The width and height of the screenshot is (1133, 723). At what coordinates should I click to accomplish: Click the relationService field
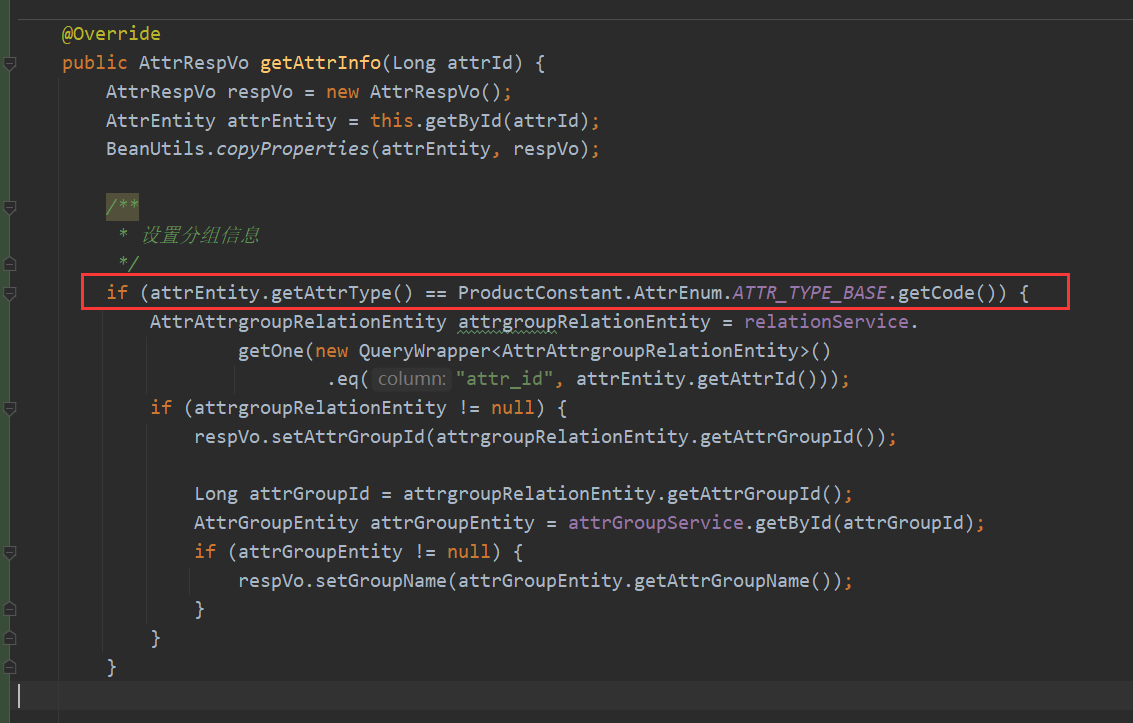pyautogui.click(x=826, y=321)
